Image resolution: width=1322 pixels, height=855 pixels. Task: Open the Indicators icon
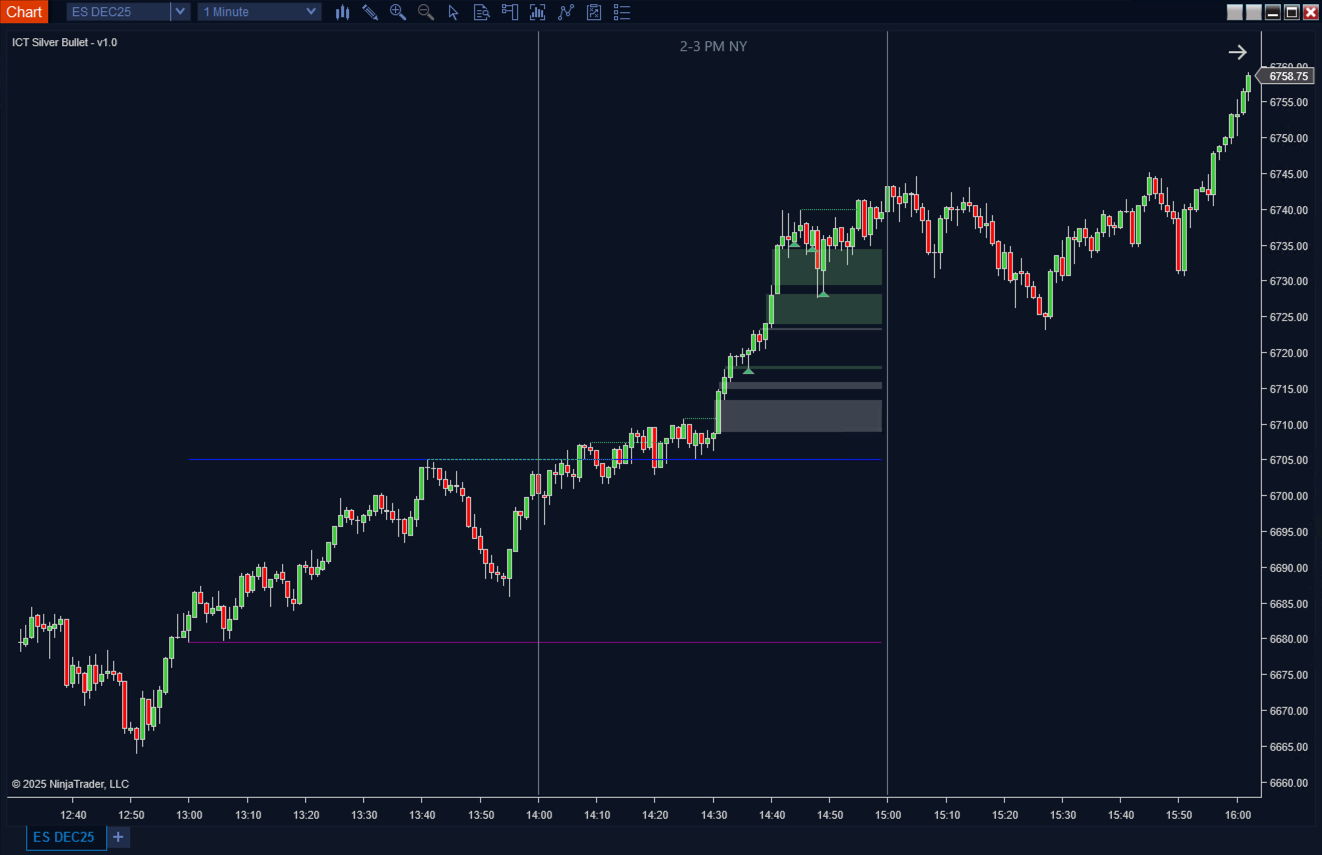pos(566,12)
